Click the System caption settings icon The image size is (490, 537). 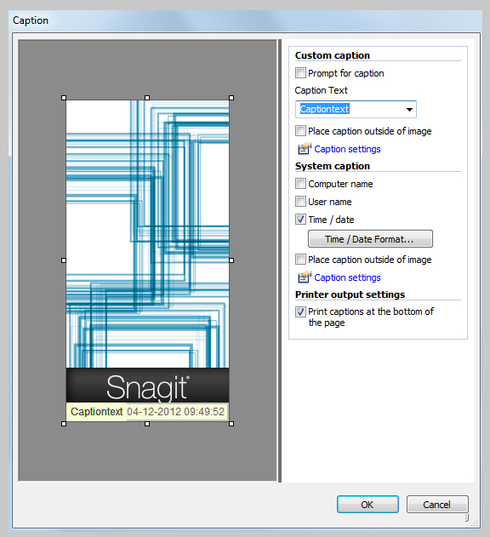(304, 277)
